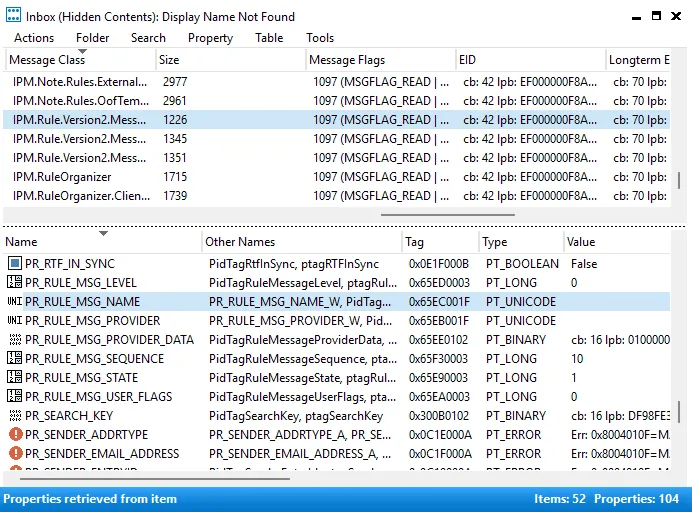Click the binary icon beside PR_SEARCH_KEY
692x512 pixels.
[15, 415]
